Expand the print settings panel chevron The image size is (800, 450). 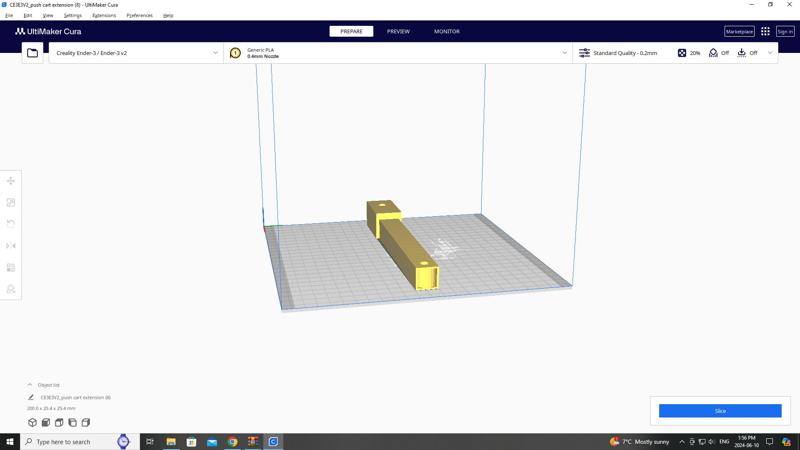coord(770,53)
